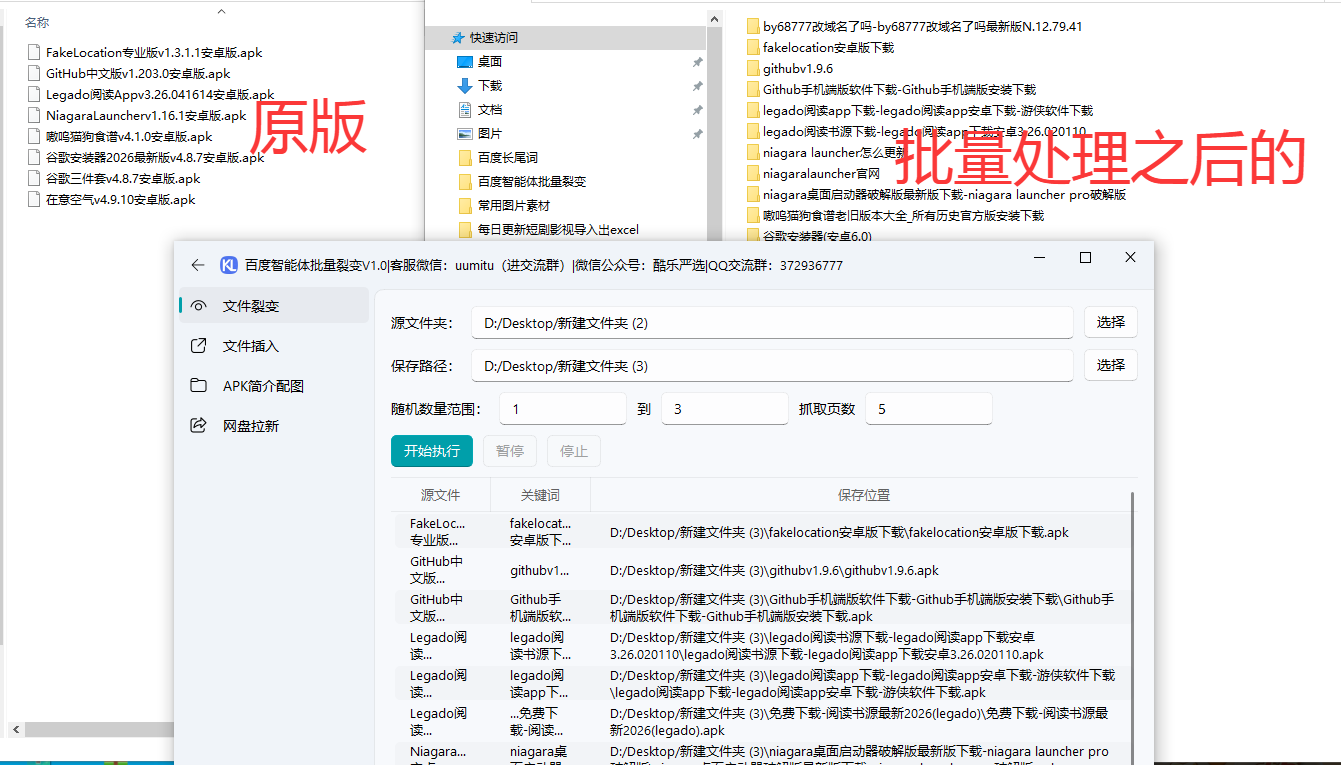The image size is (1341, 765).
Task: Click the blue download arrow icon
Action: pyautogui.click(x=464, y=86)
